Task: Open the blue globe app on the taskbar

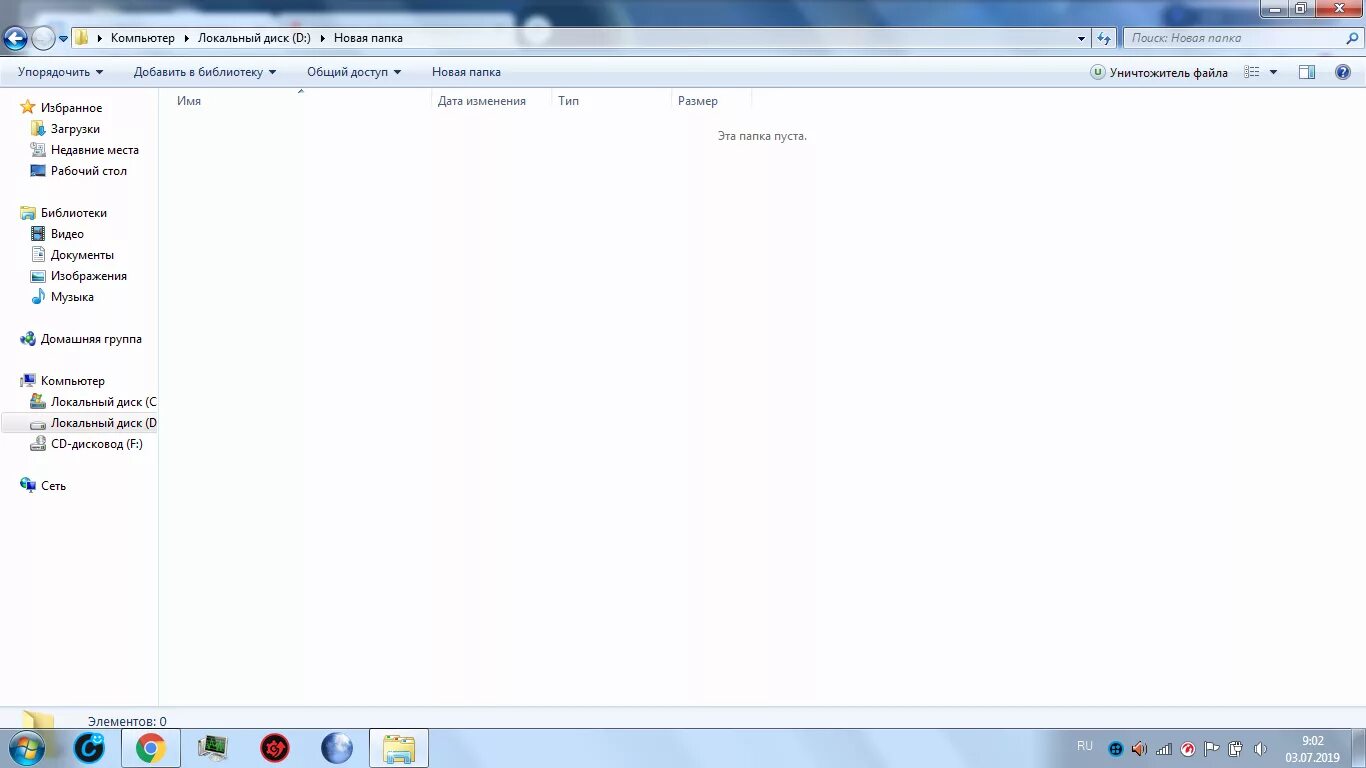Action: pyautogui.click(x=337, y=748)
